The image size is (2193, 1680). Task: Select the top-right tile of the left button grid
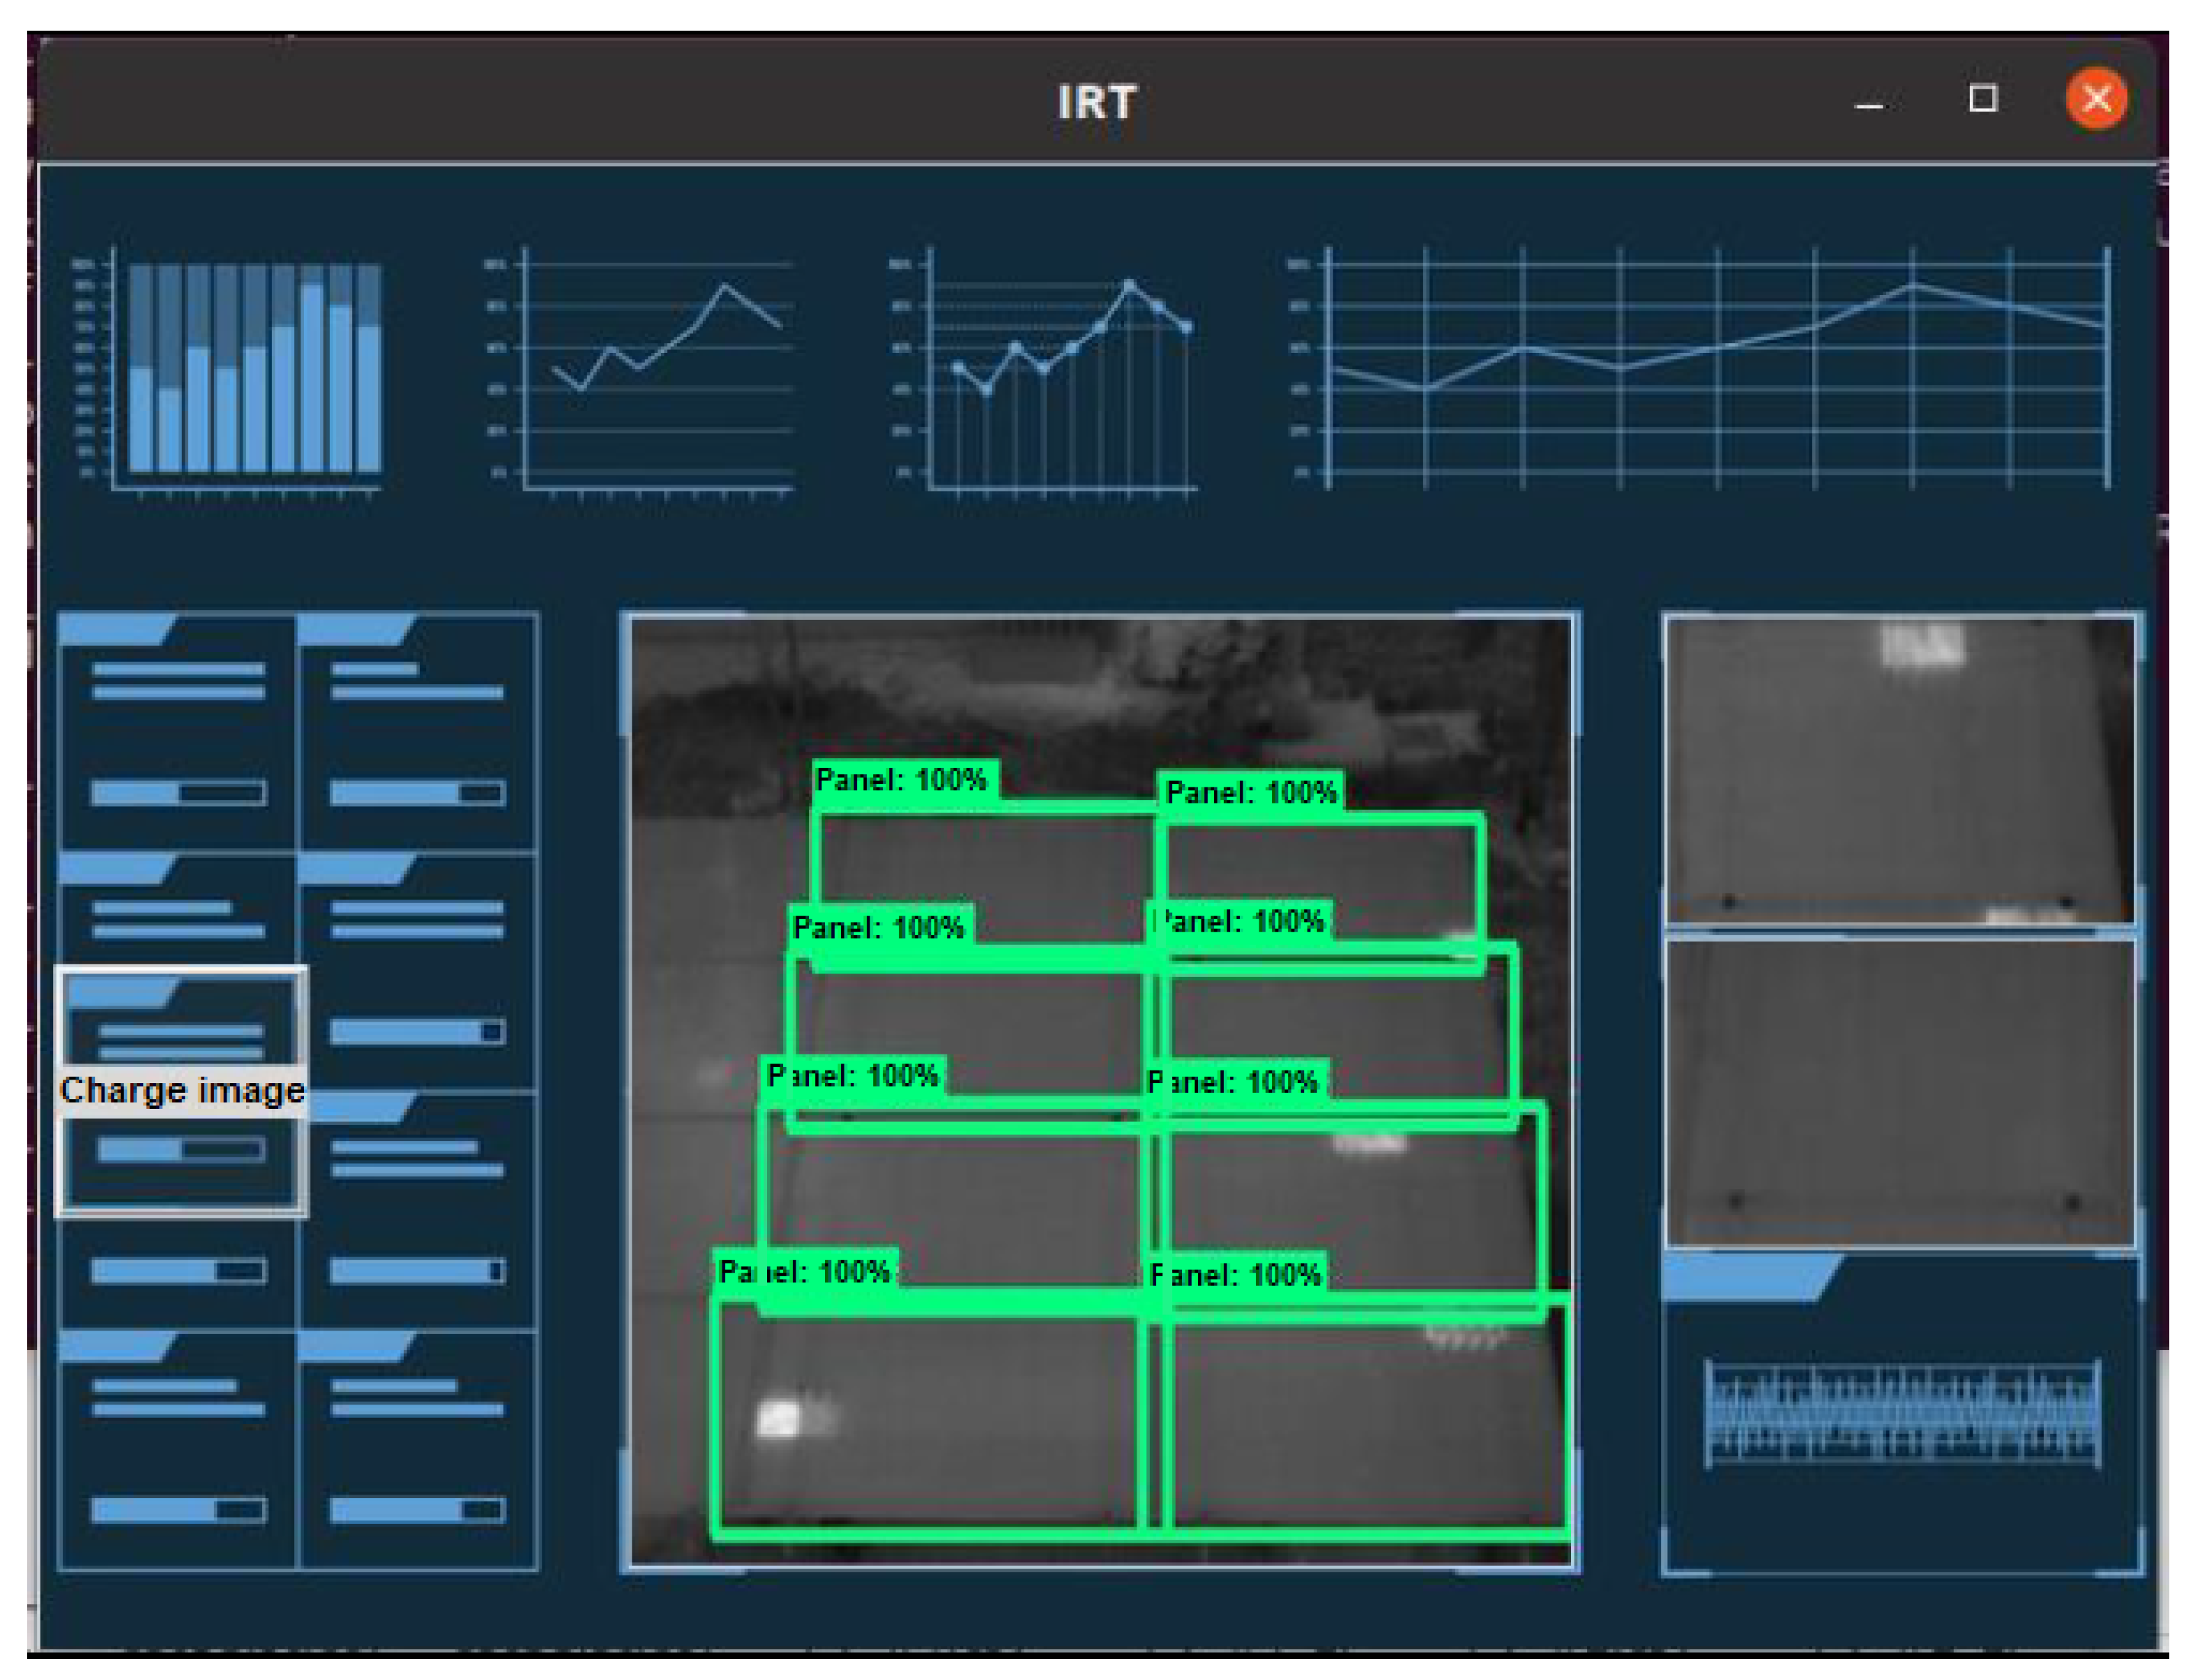[417, 732]
